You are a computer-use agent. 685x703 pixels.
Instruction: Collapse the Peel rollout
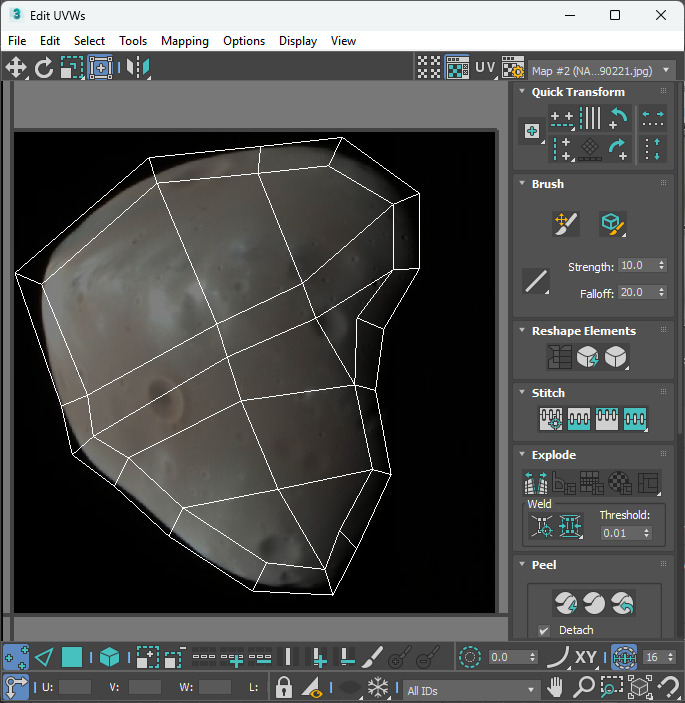[x=522, y=564]
